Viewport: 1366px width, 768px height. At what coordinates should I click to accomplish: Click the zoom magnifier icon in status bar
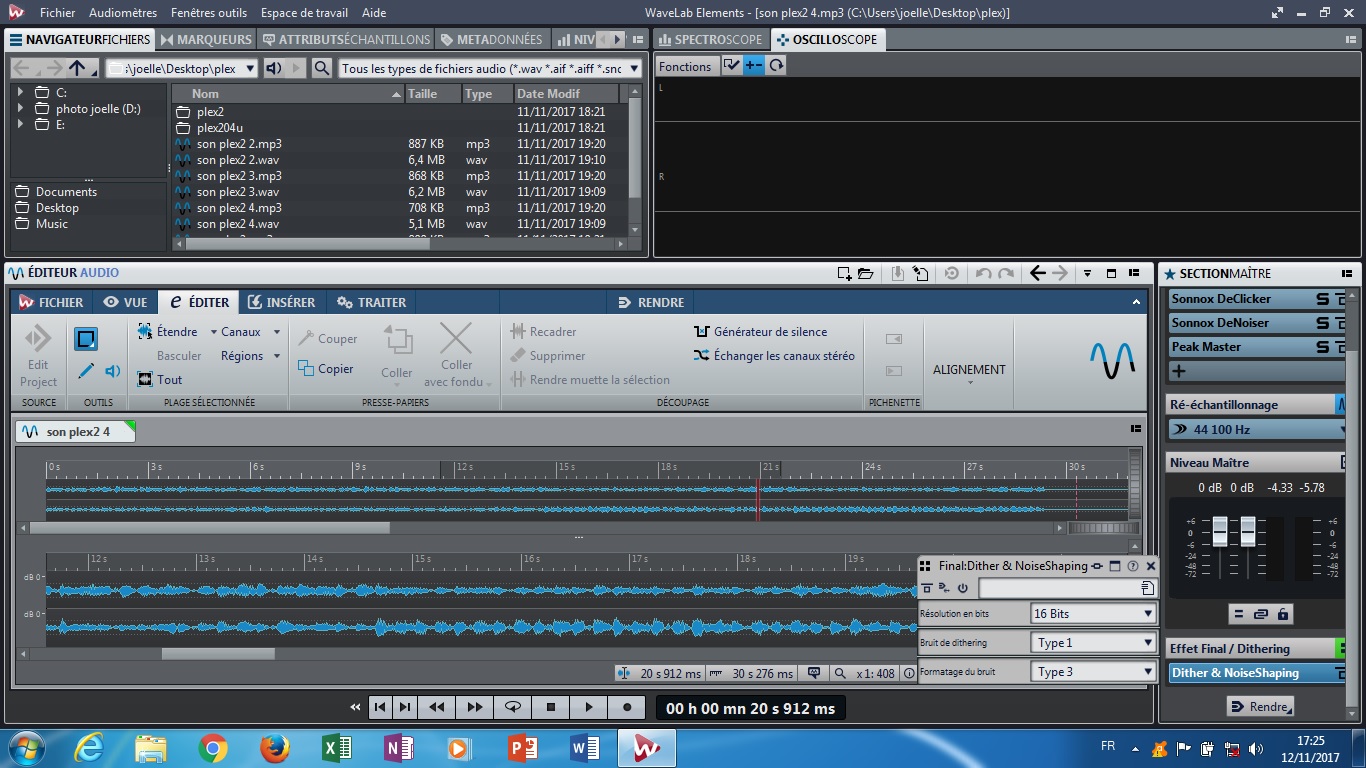[x=840, y=674]
